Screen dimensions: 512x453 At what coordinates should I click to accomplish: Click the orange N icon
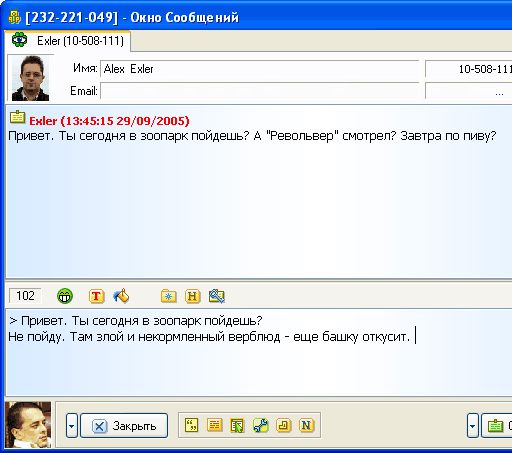click(x=306, y=425)
